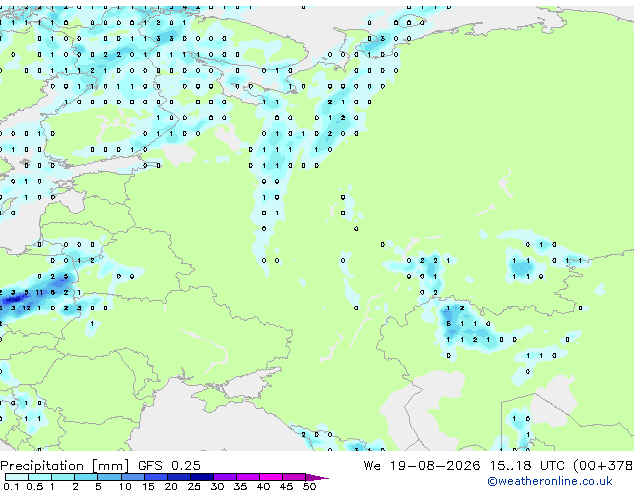634x490 pixels.
Task: Click the purple swatch between 30 and 35
Action: 225,477
